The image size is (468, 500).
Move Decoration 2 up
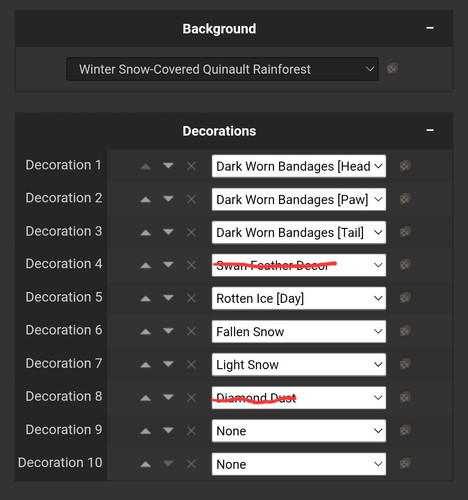pos(146,199)
